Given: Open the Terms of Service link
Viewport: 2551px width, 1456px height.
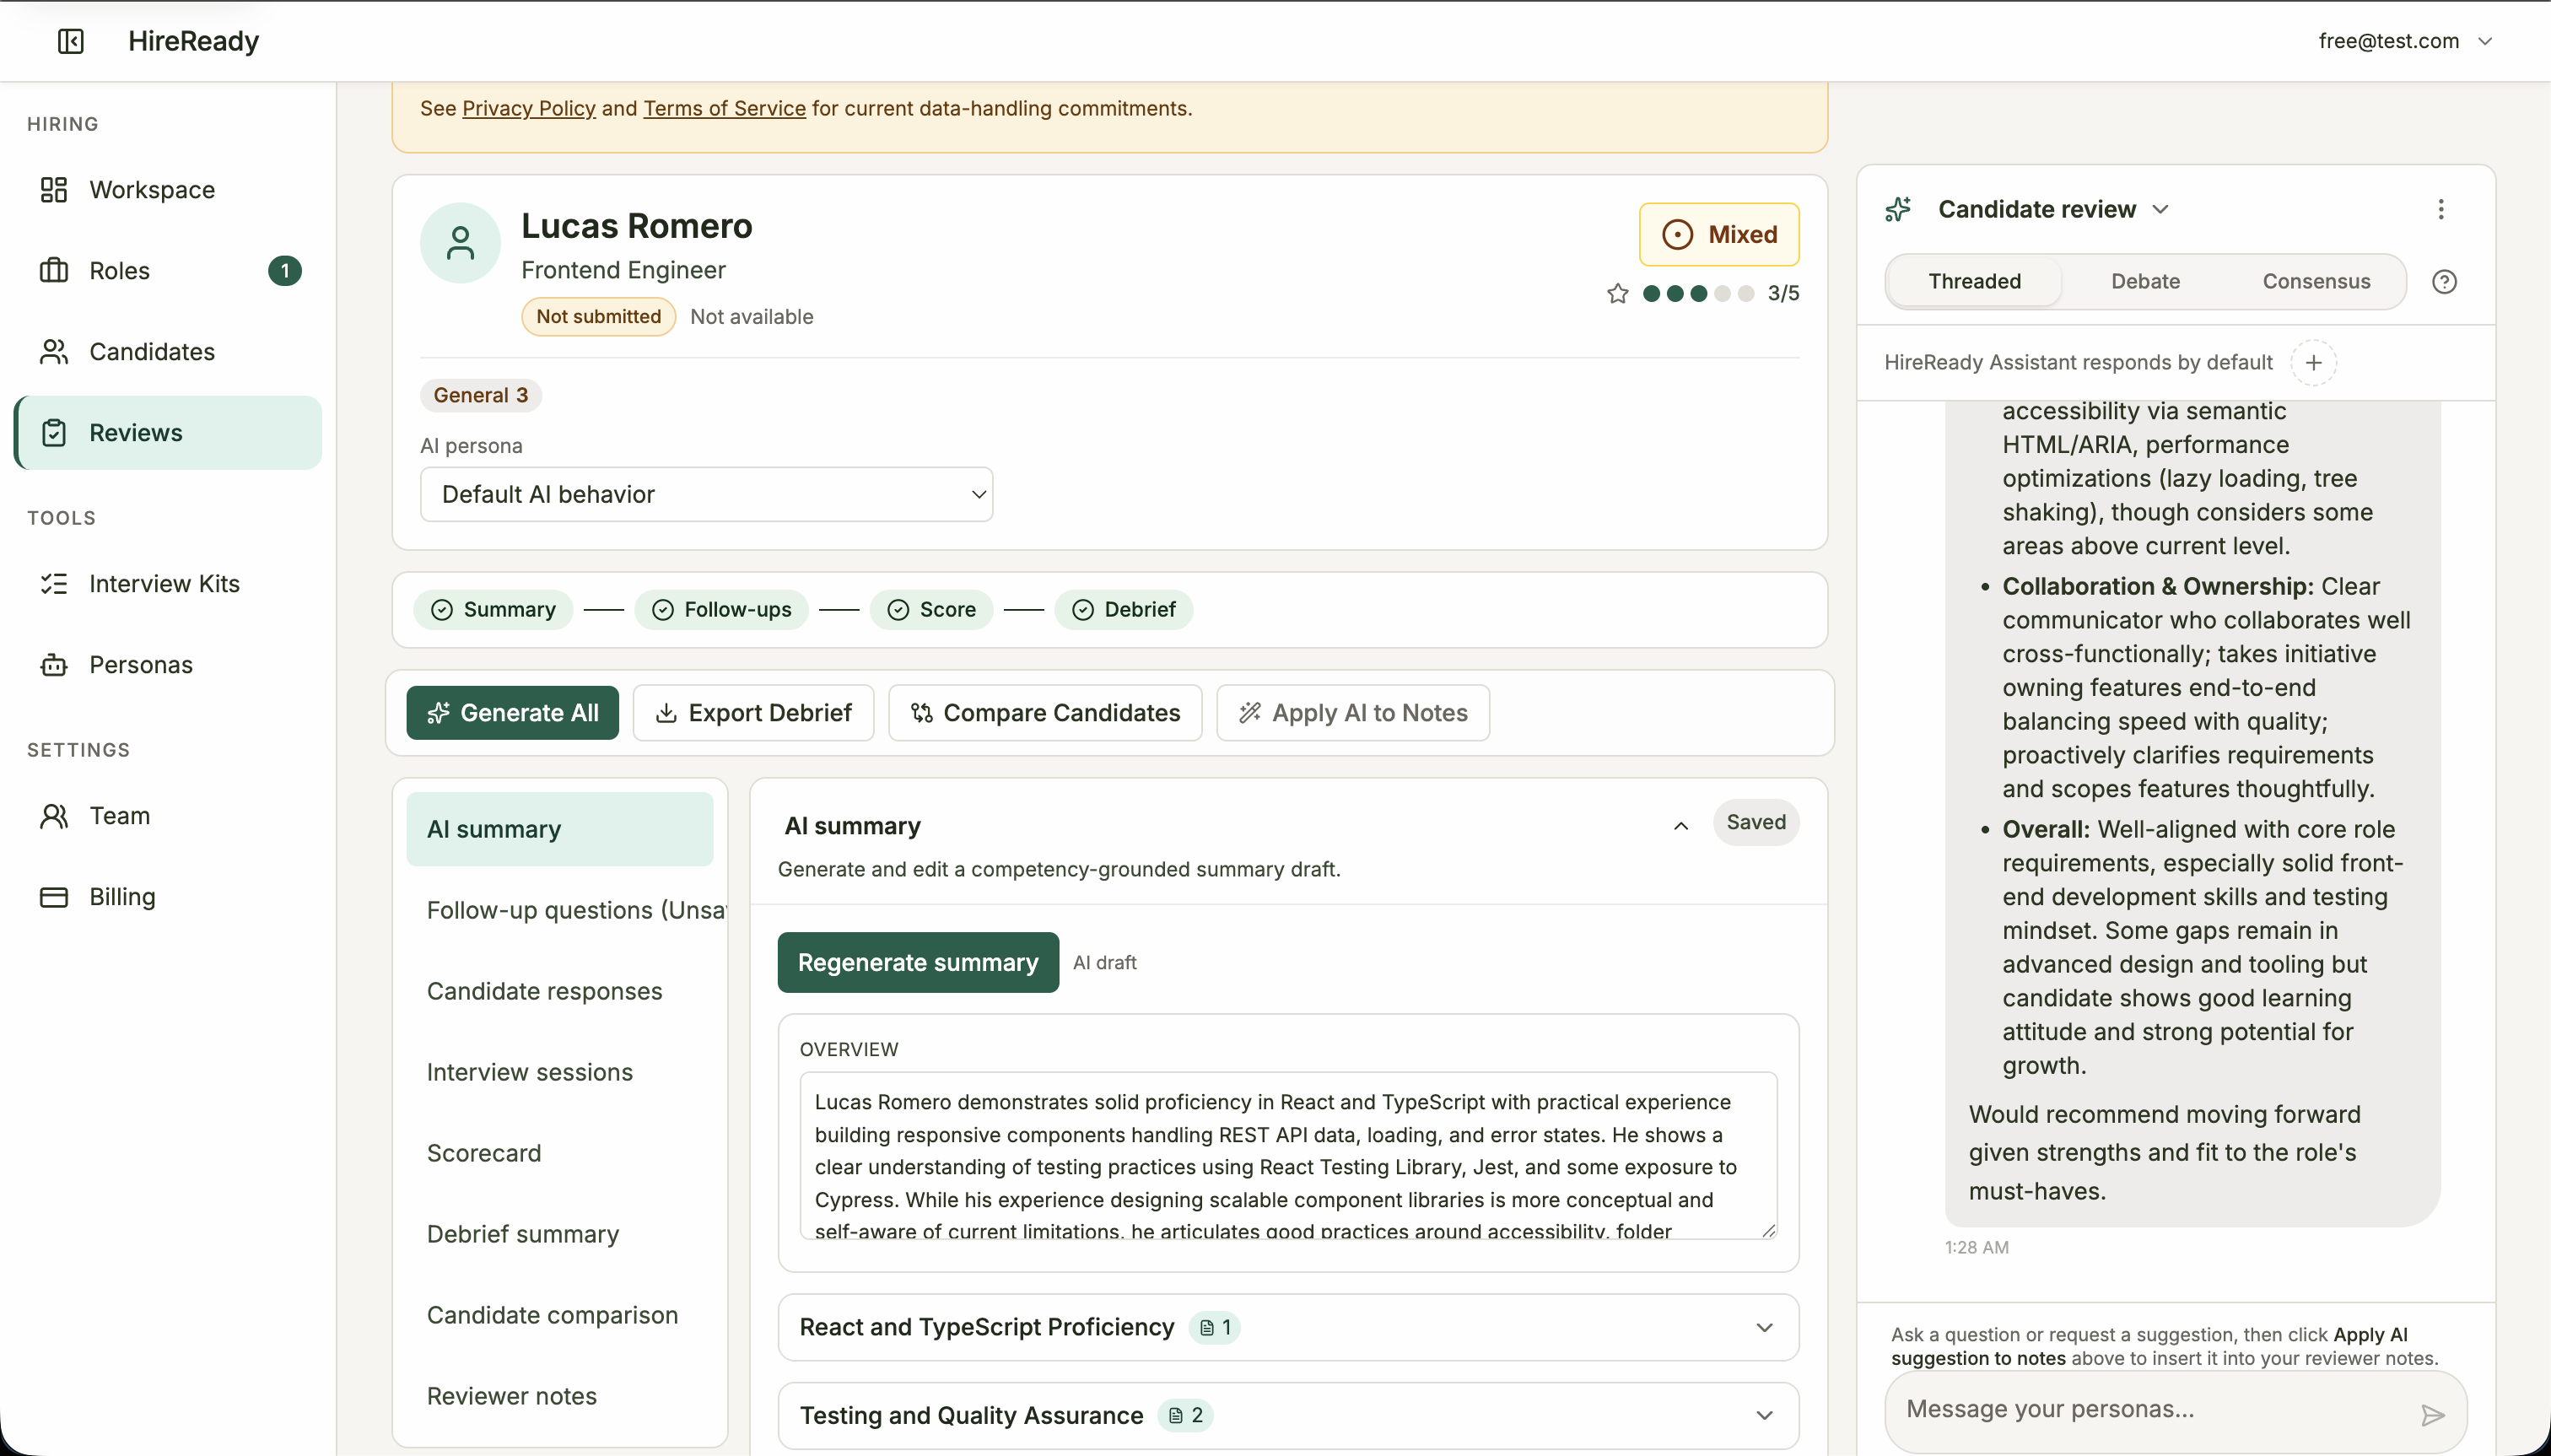Looking at the screenshot, I should 724,108.
